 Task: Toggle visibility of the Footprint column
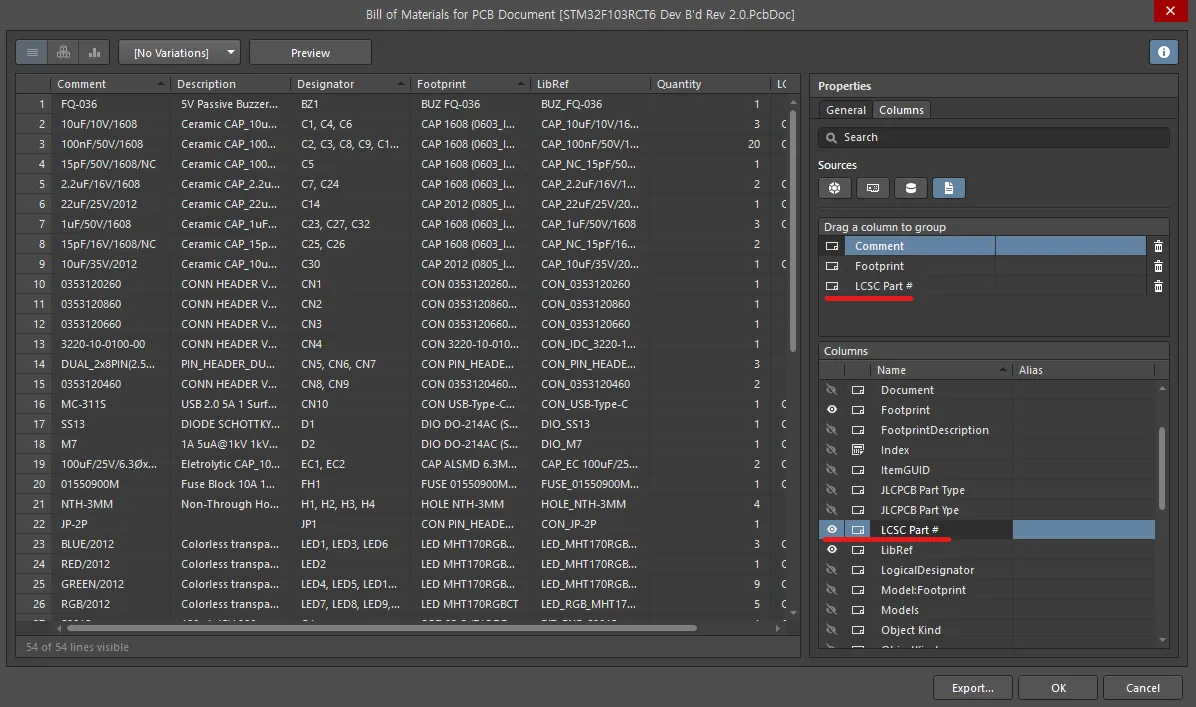pos(832,409)
